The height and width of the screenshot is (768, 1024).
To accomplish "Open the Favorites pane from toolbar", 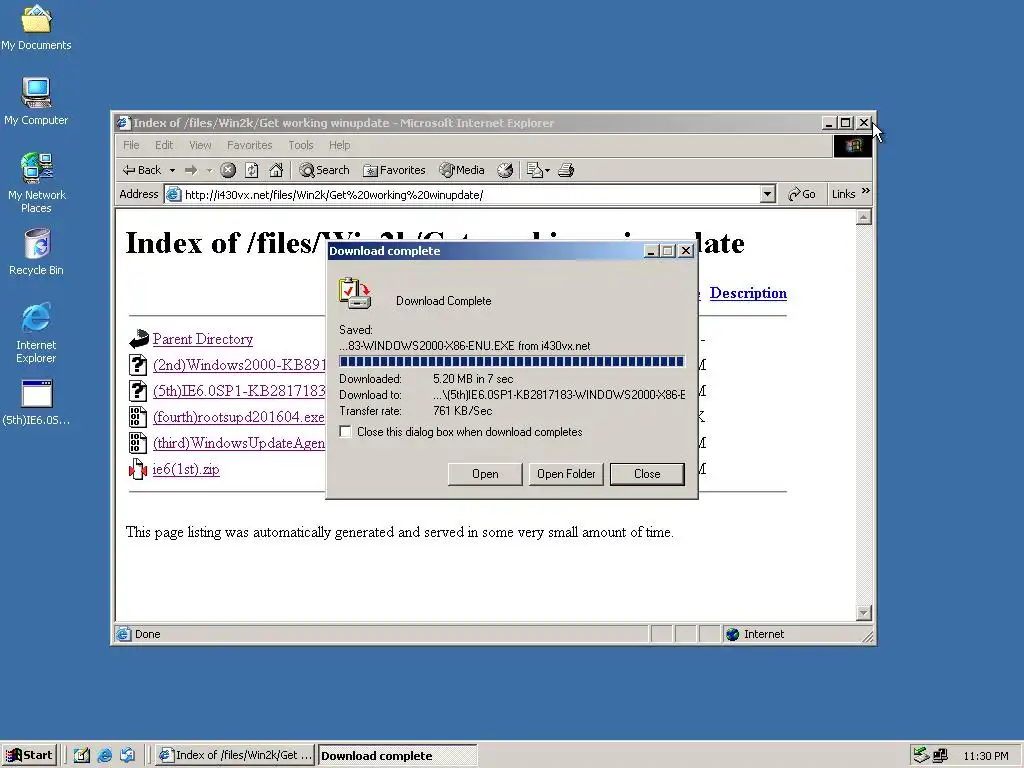I will click(x=394, y=170).
